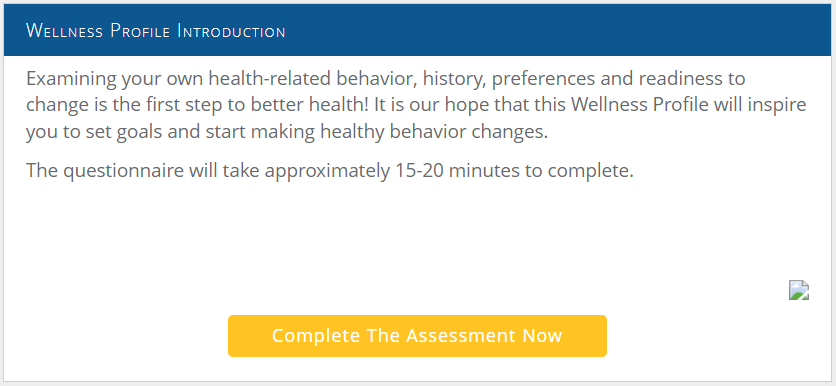
Task: Click the Complete The Assessment Now button
Action: [x=417, y=336]
